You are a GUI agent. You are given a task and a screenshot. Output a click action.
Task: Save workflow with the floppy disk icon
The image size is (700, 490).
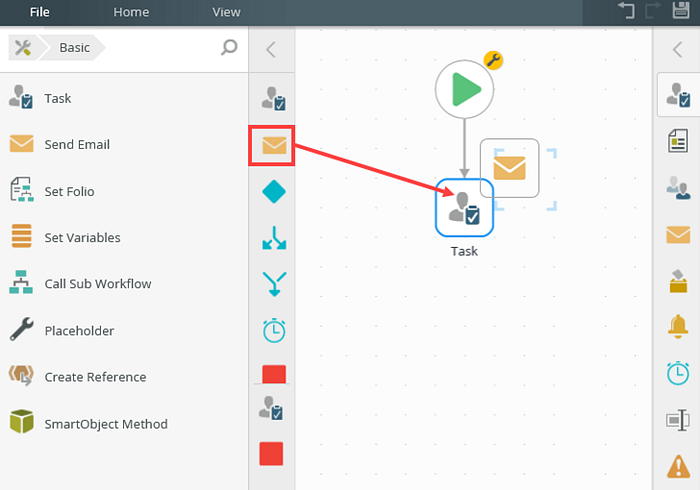[x=681, y=10]
